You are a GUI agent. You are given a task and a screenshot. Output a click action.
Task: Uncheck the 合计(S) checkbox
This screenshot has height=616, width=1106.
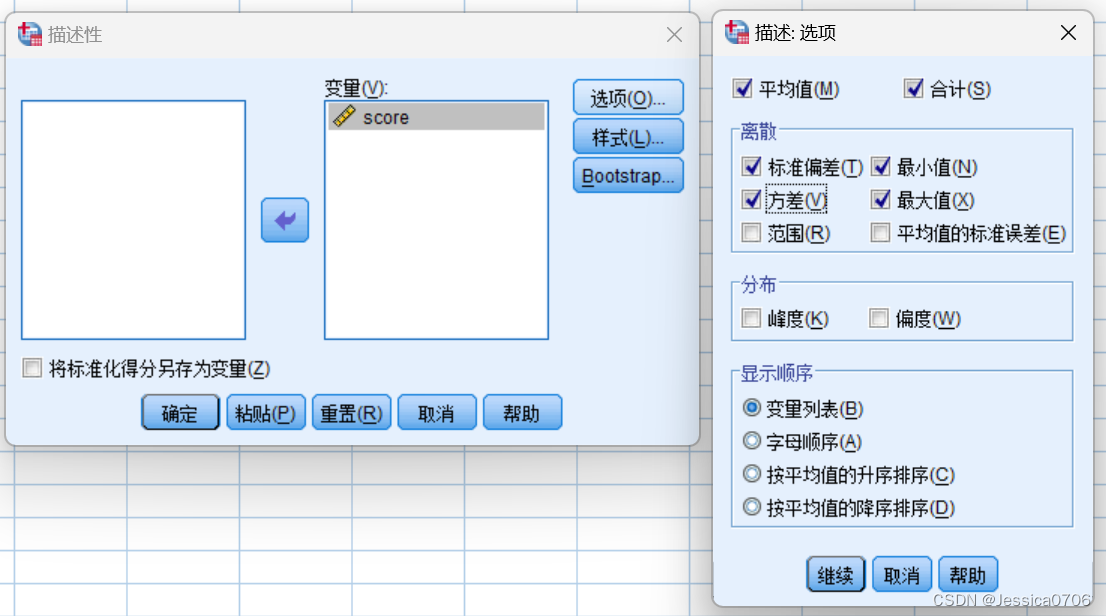(913, 89)
